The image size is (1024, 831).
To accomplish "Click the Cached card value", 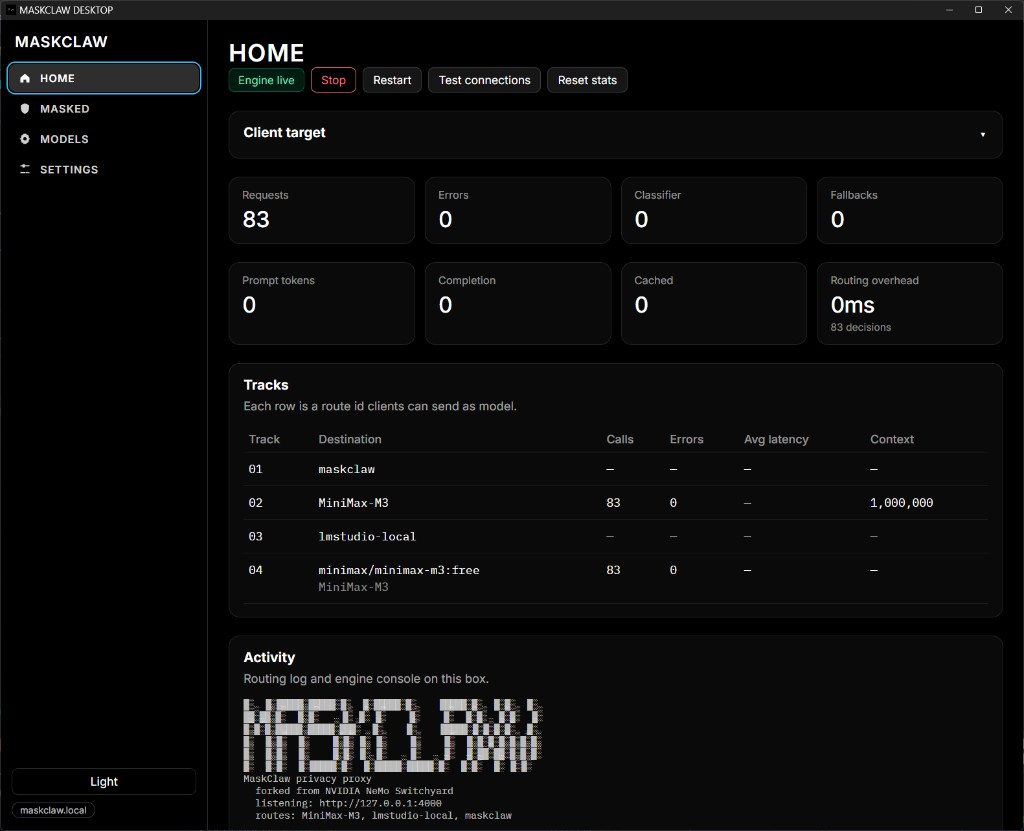I will coord(641,305).
